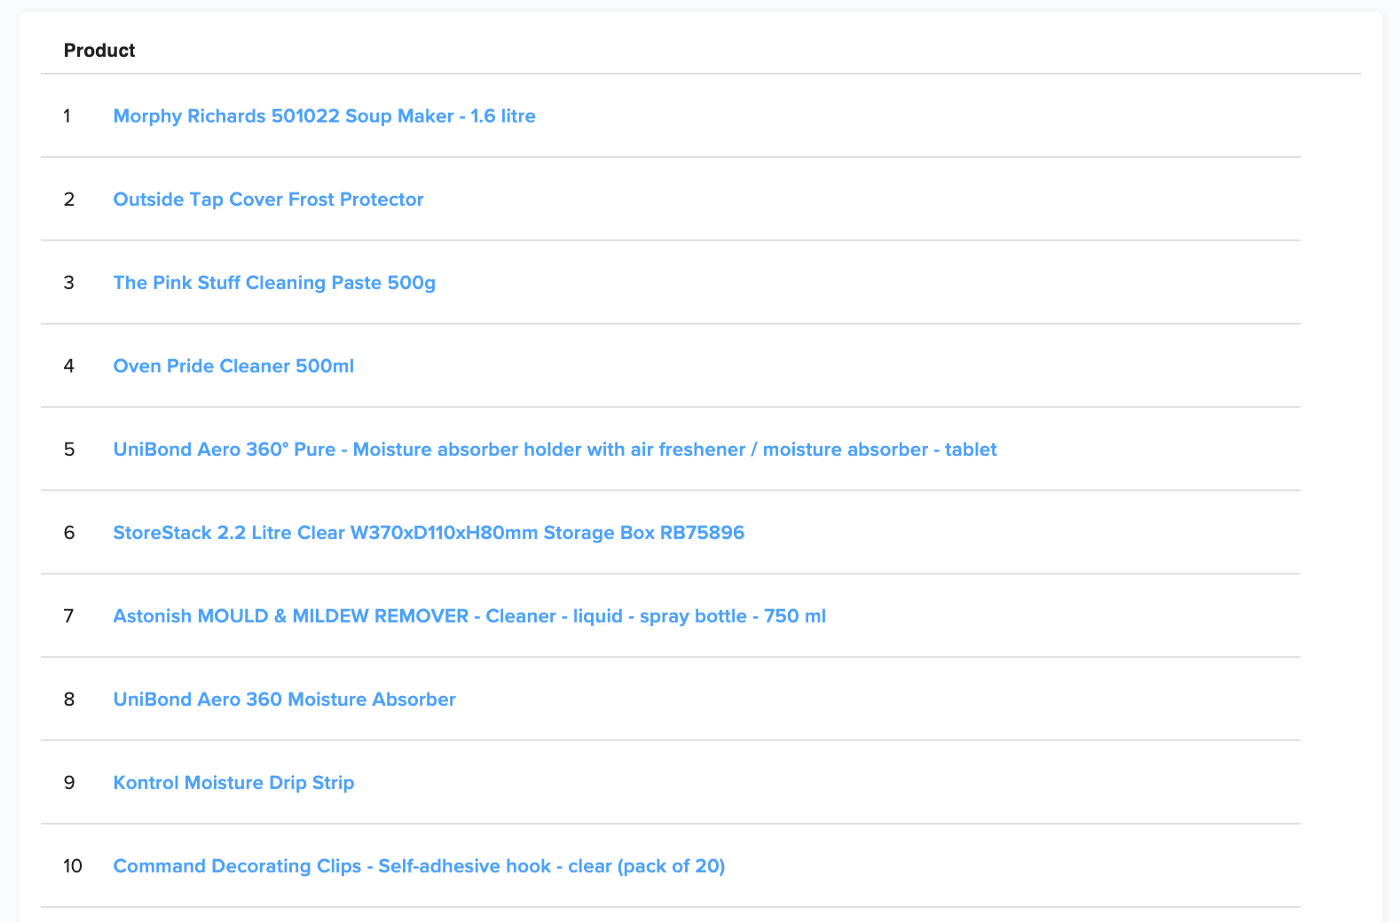Click rank number 9 beside Kontrol
Image resolution: width=1400 pixels, height=922 pixels.
[69, 783]
